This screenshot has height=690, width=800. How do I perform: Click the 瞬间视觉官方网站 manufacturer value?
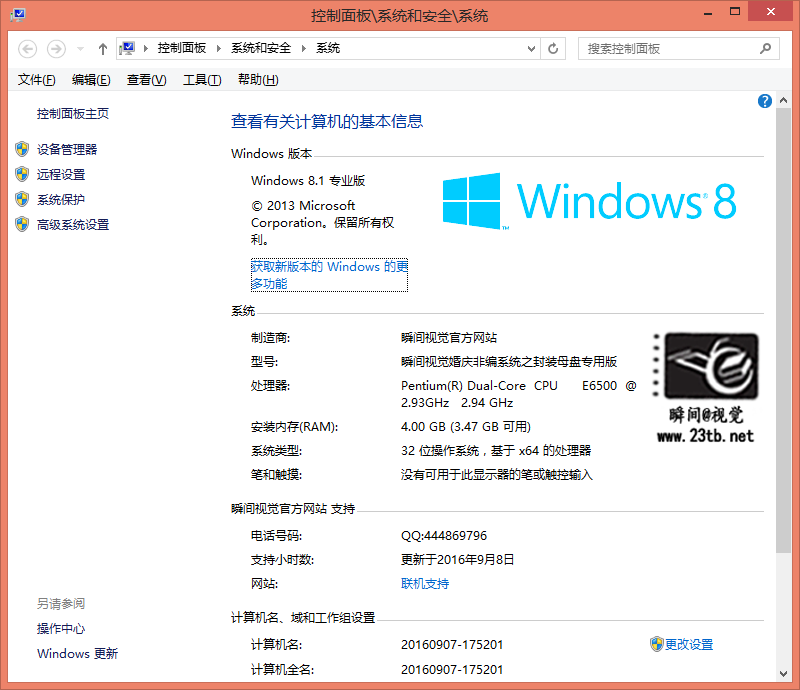449,338
